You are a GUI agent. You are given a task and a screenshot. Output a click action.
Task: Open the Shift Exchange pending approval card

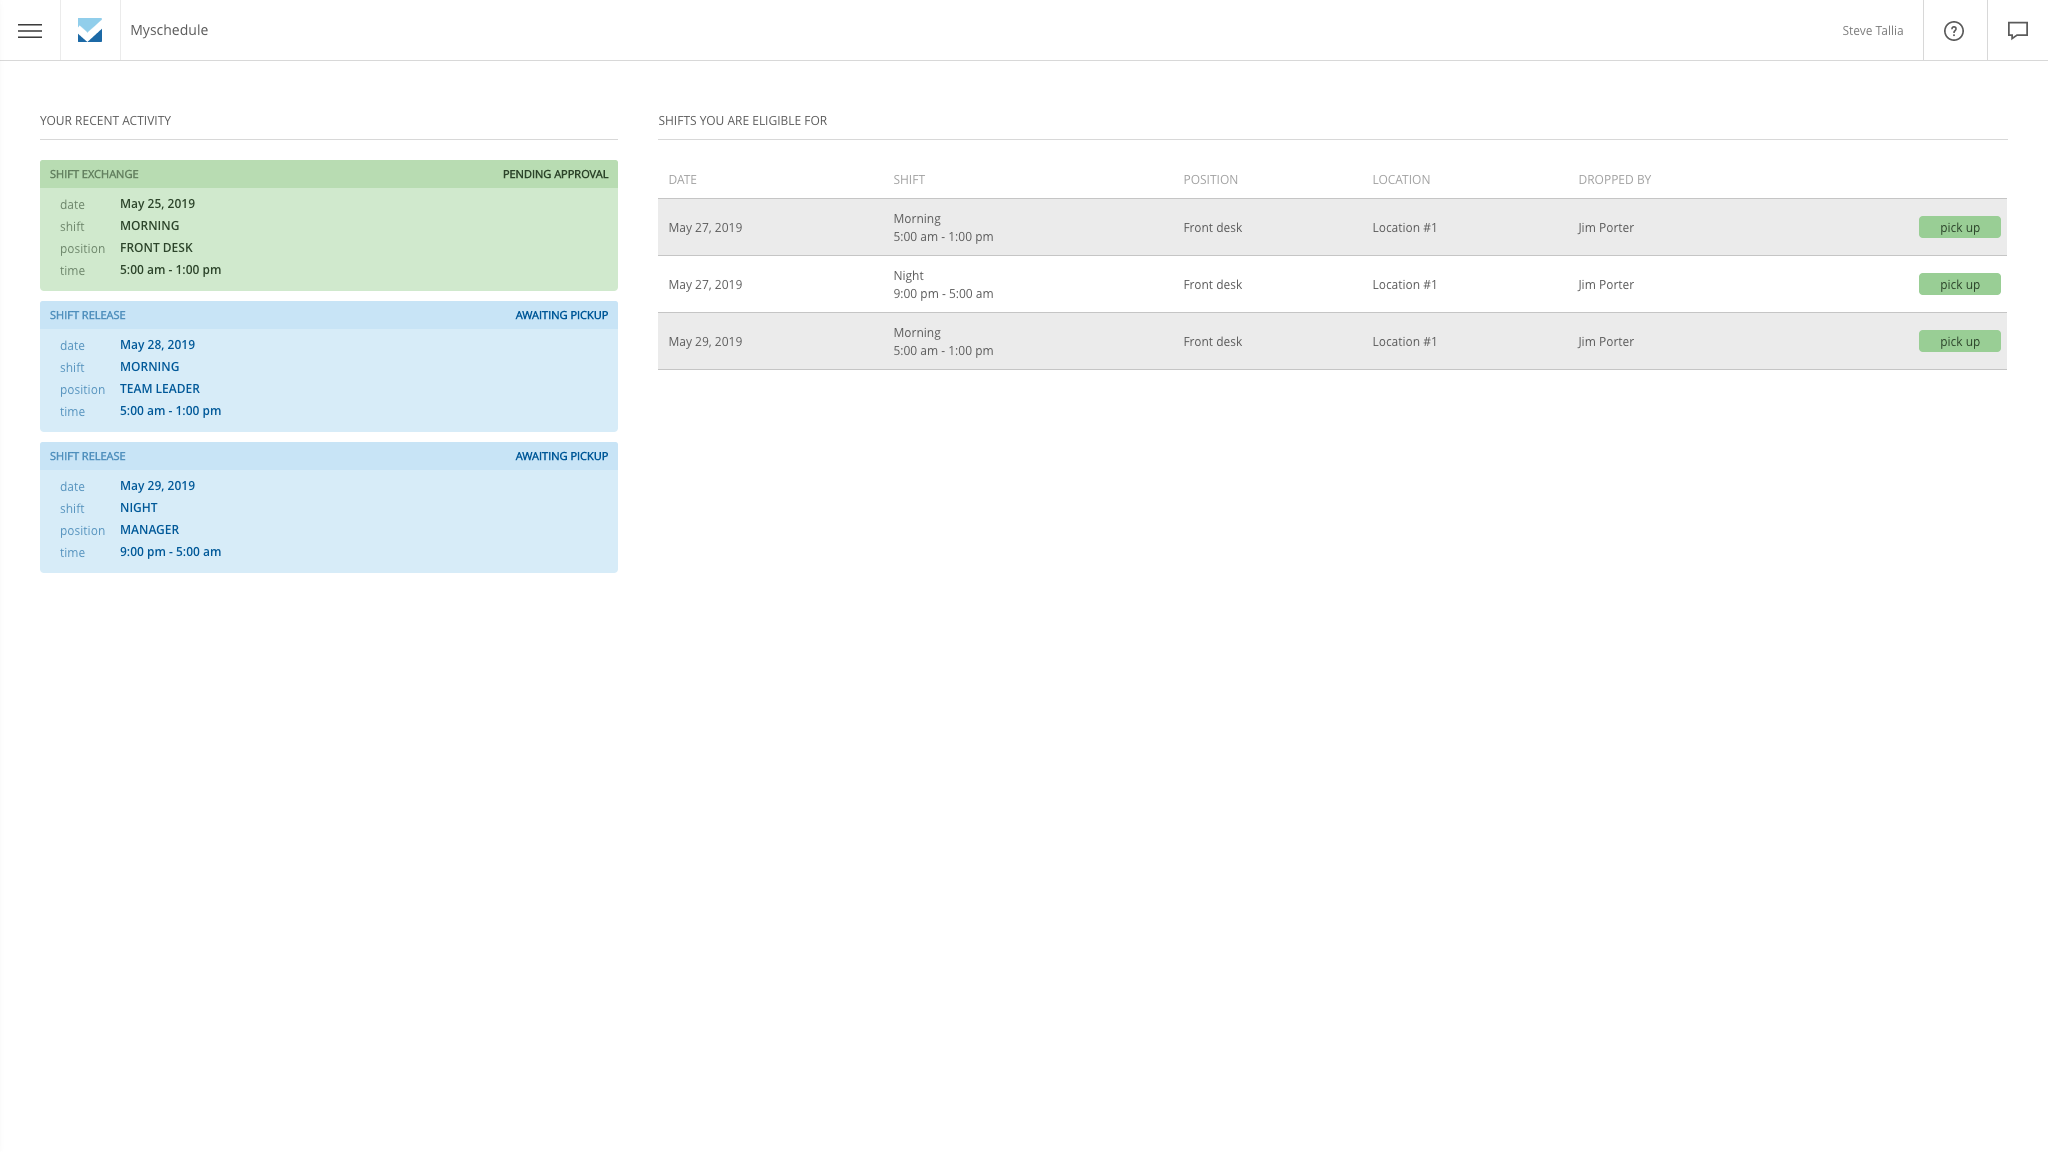(328, 237)
